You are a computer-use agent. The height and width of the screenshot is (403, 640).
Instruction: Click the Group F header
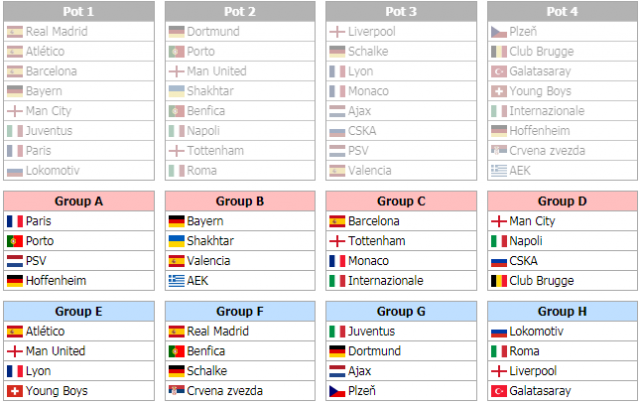coord(240,312)
